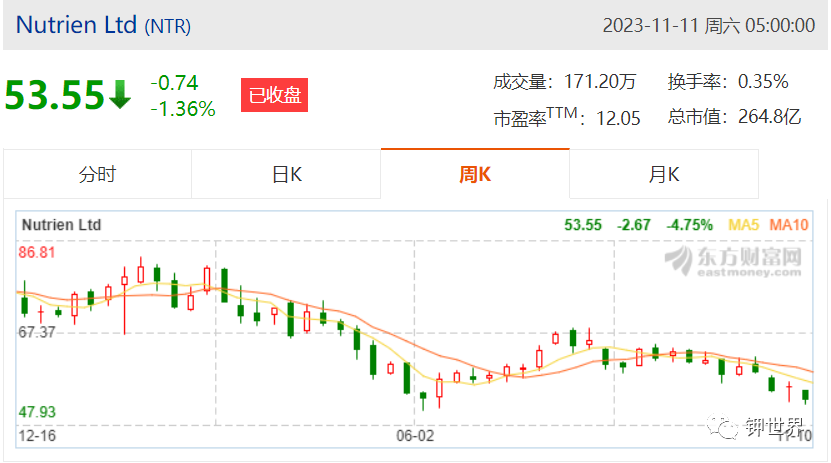Viewport: 831px width, 463px height.
Task: Switch to the 月K tab
Action: tap(664, 174)
